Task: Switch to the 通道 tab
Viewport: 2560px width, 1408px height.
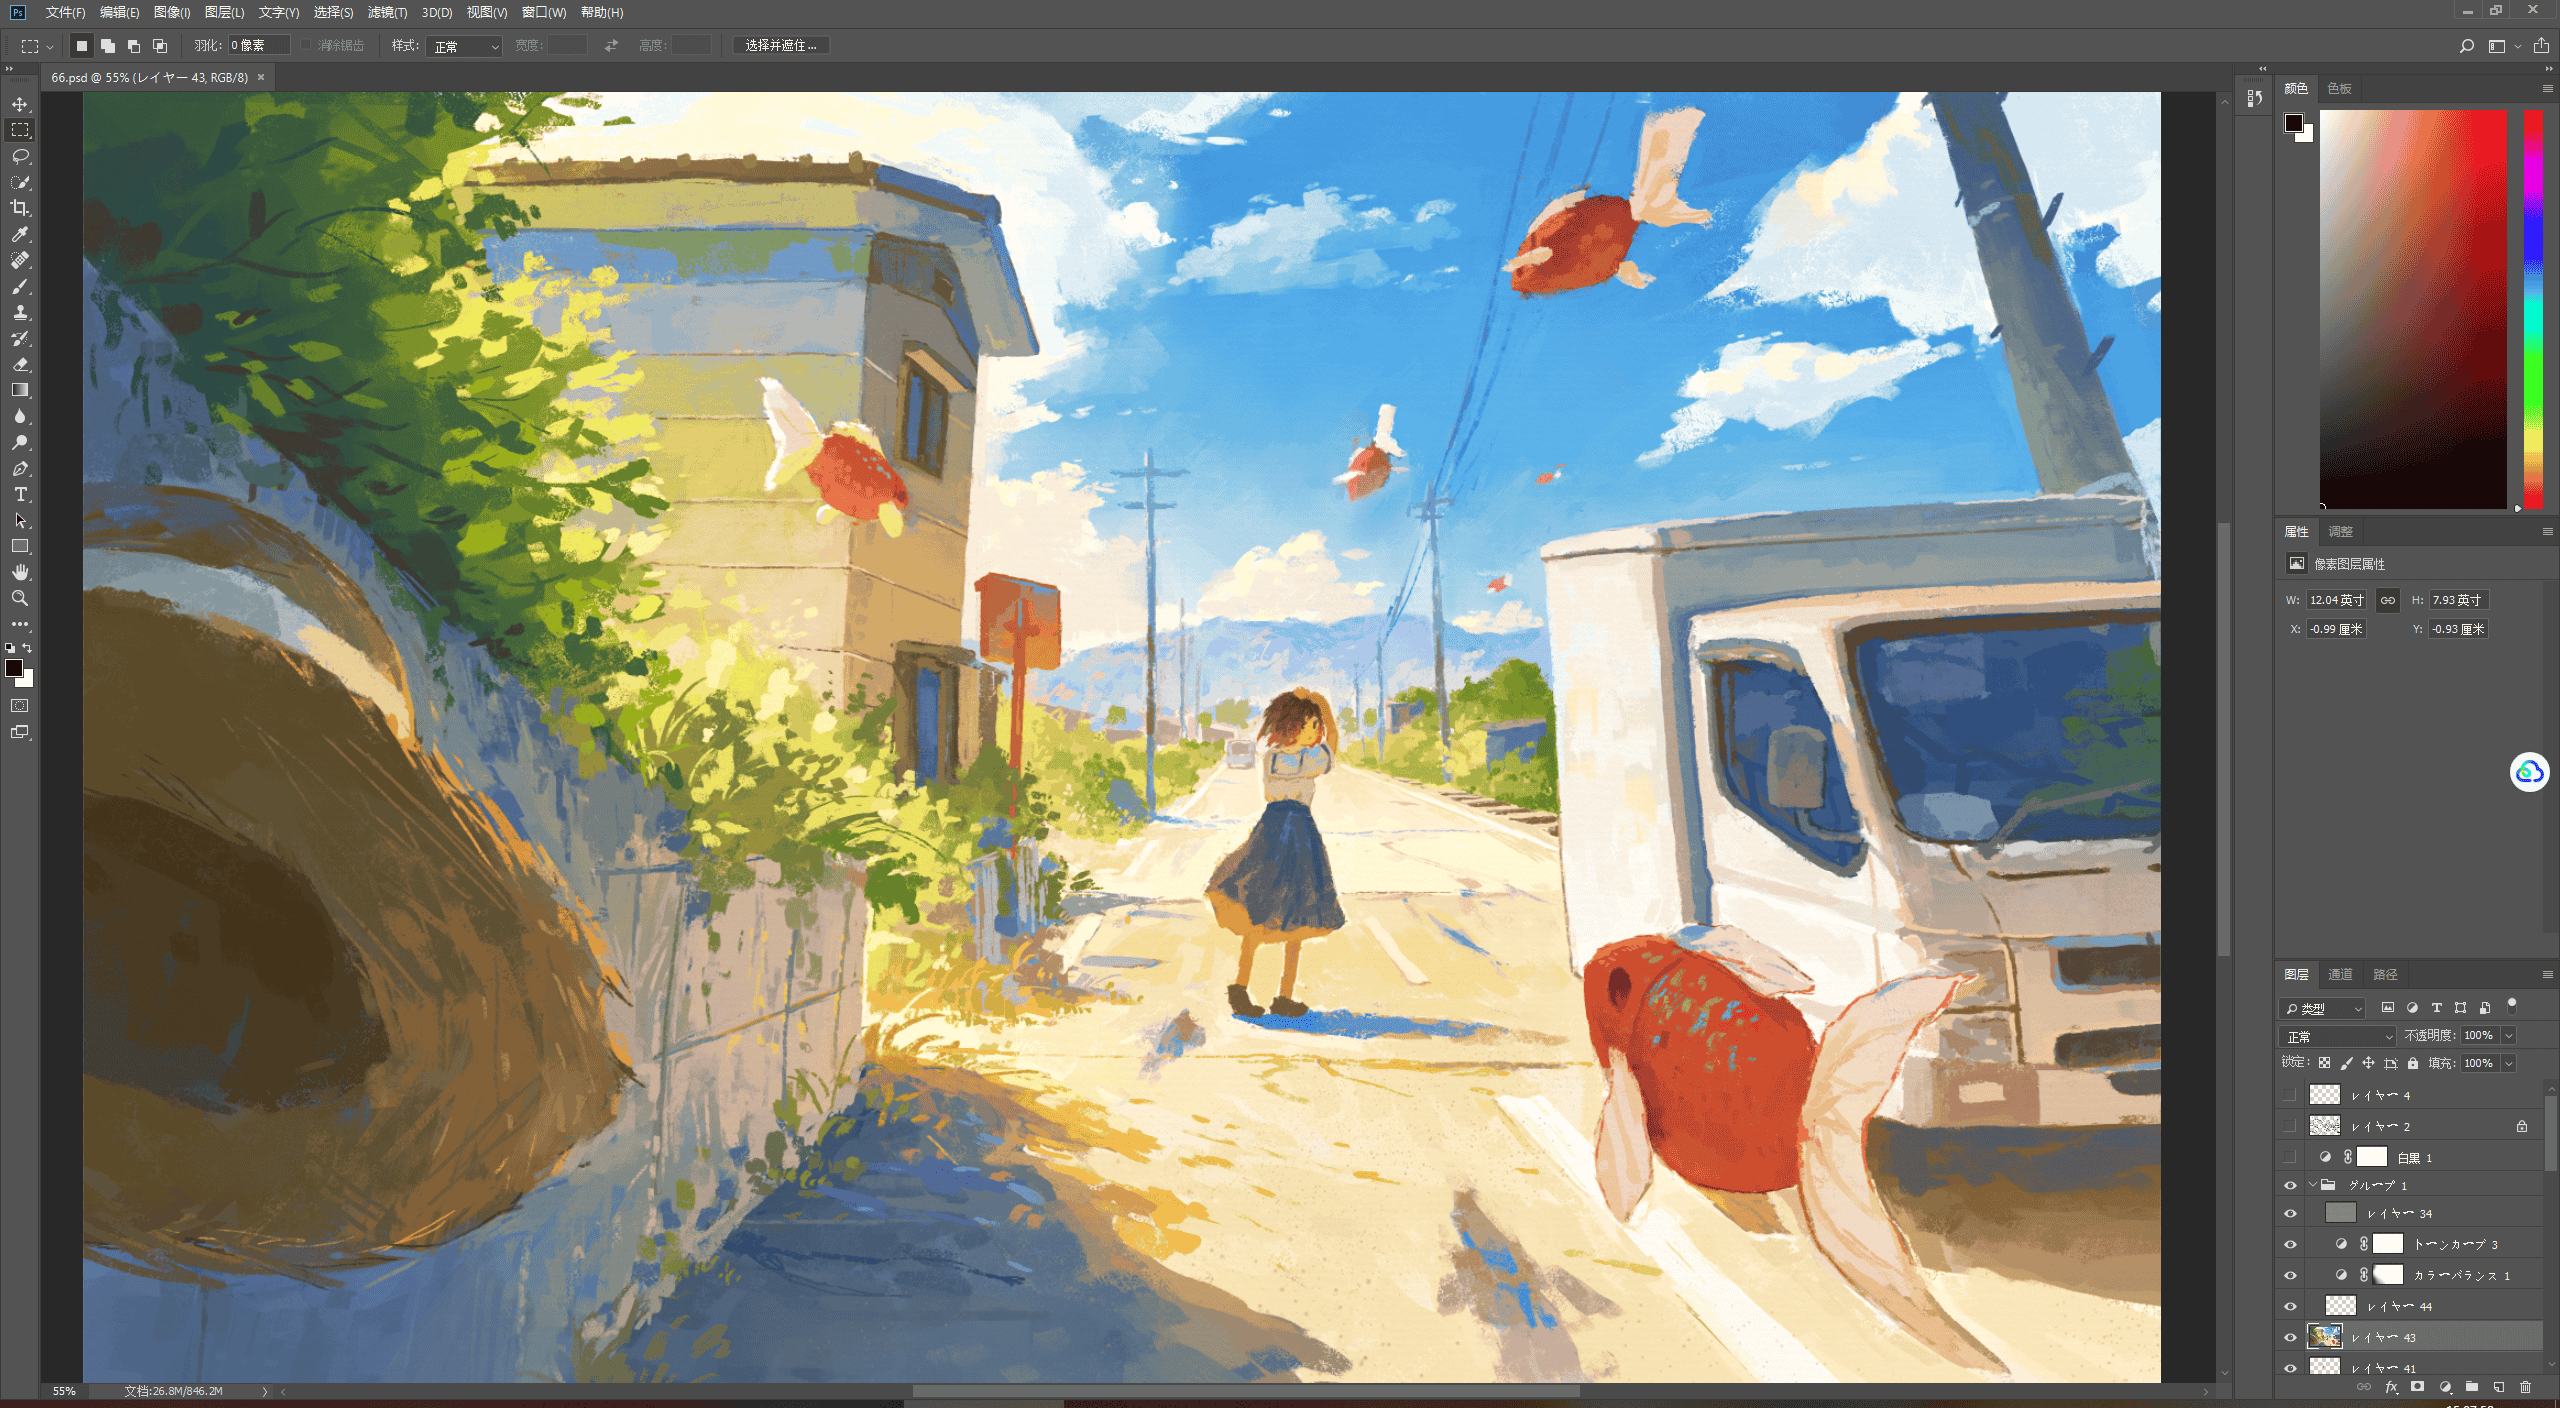Action: [2340, 974]
